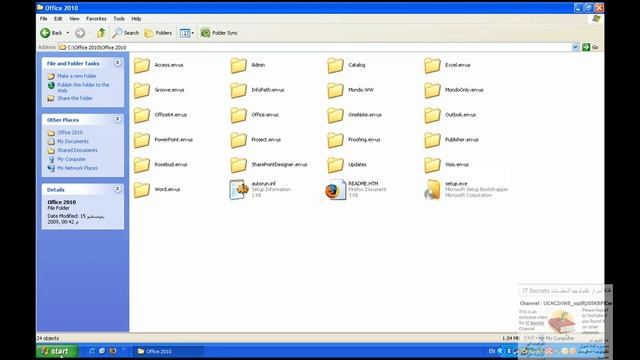Select the README.HTM Firefox document icon

click(x=336, y=190)
